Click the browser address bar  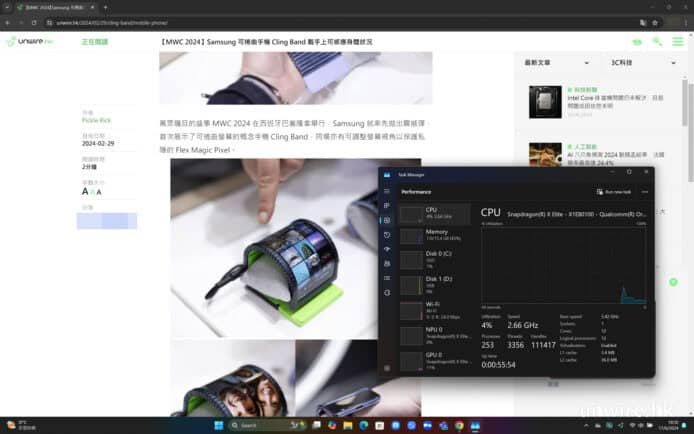(300, 21)
